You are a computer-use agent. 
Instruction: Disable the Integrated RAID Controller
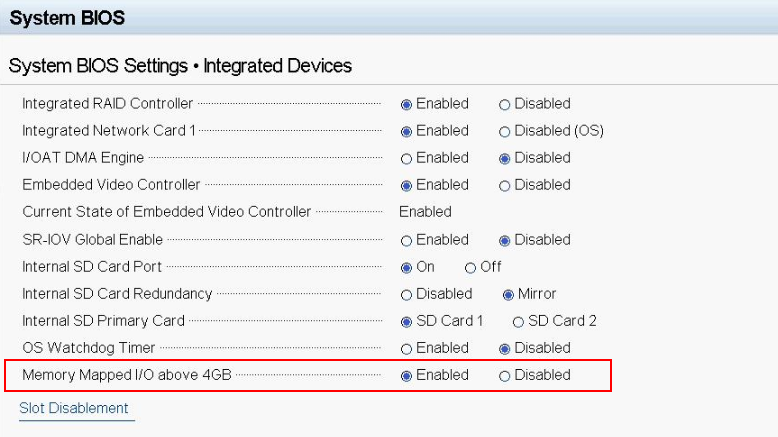click(505, 104)
